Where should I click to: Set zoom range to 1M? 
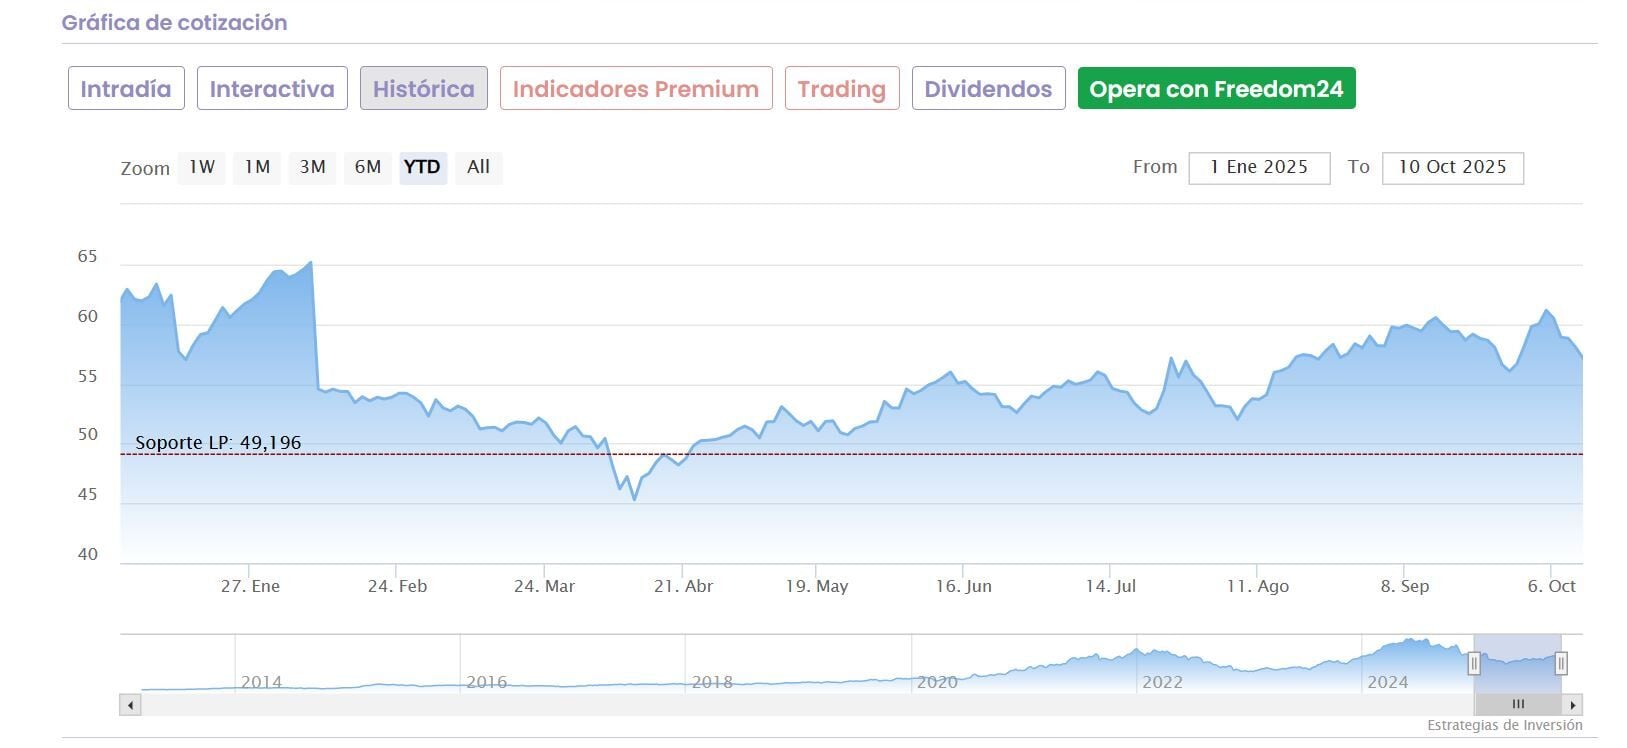[x=257, y=167]
